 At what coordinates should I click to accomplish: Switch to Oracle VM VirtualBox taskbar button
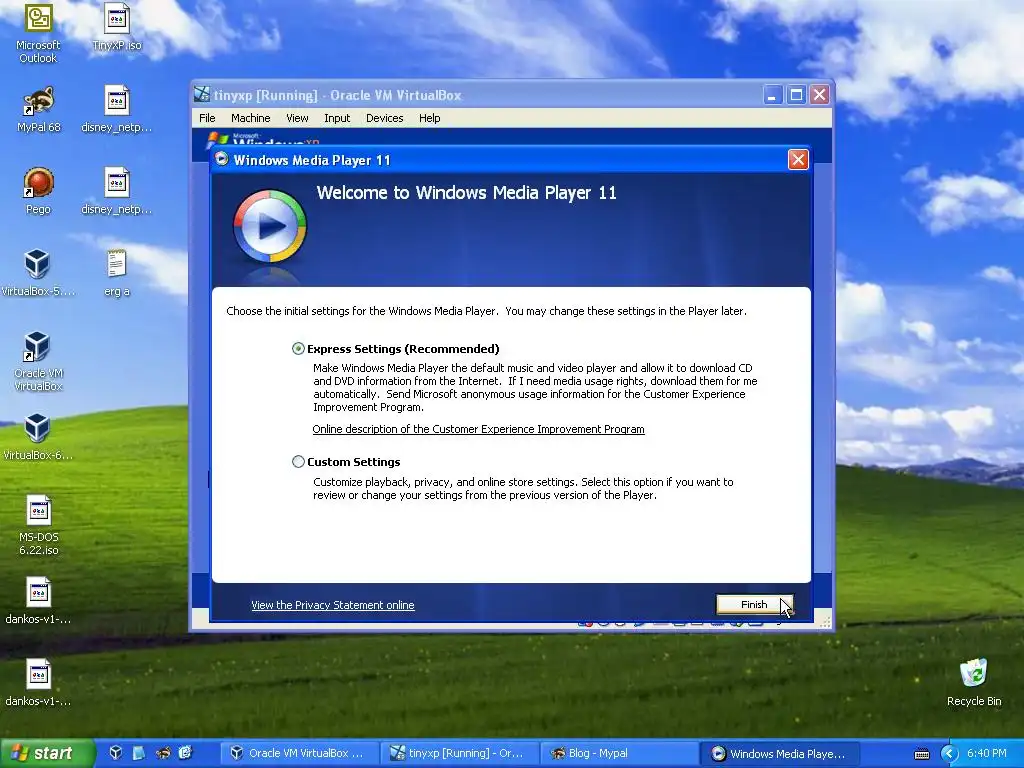[299, 754]
